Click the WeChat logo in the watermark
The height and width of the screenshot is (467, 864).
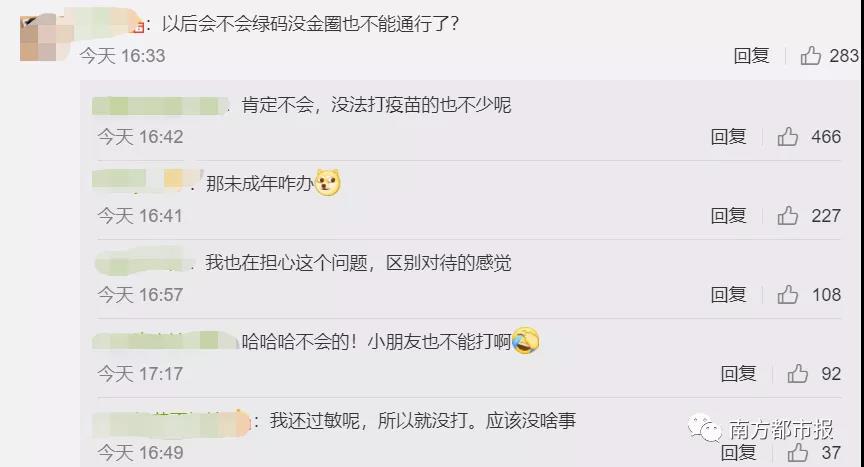click(x=704, y=428)
